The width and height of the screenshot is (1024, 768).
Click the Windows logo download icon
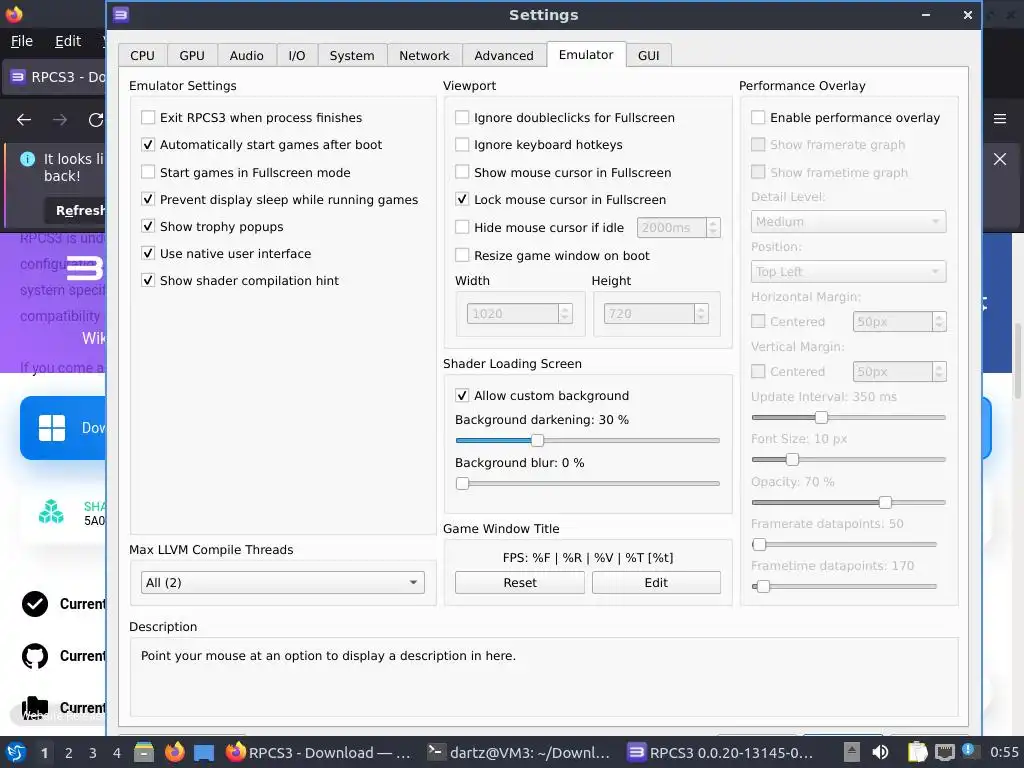52,428
